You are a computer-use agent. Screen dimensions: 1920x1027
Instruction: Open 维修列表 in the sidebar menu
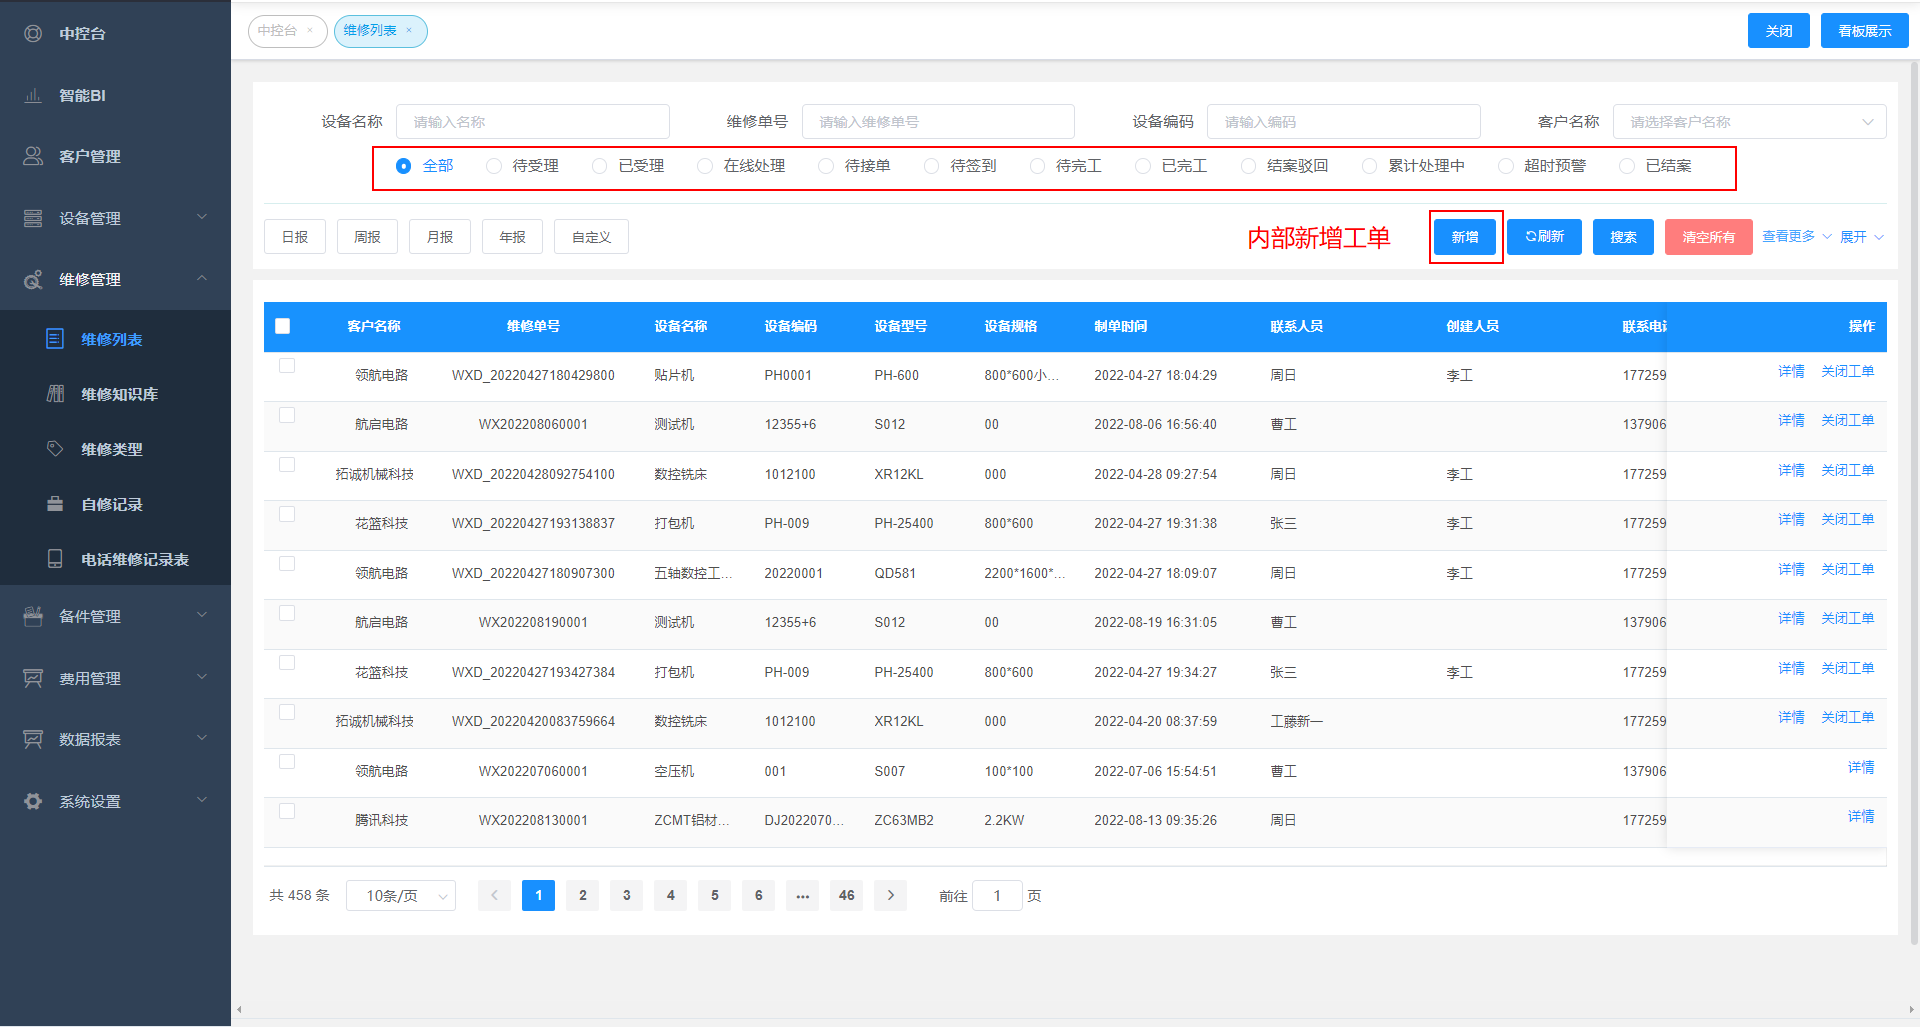point(112,339)
